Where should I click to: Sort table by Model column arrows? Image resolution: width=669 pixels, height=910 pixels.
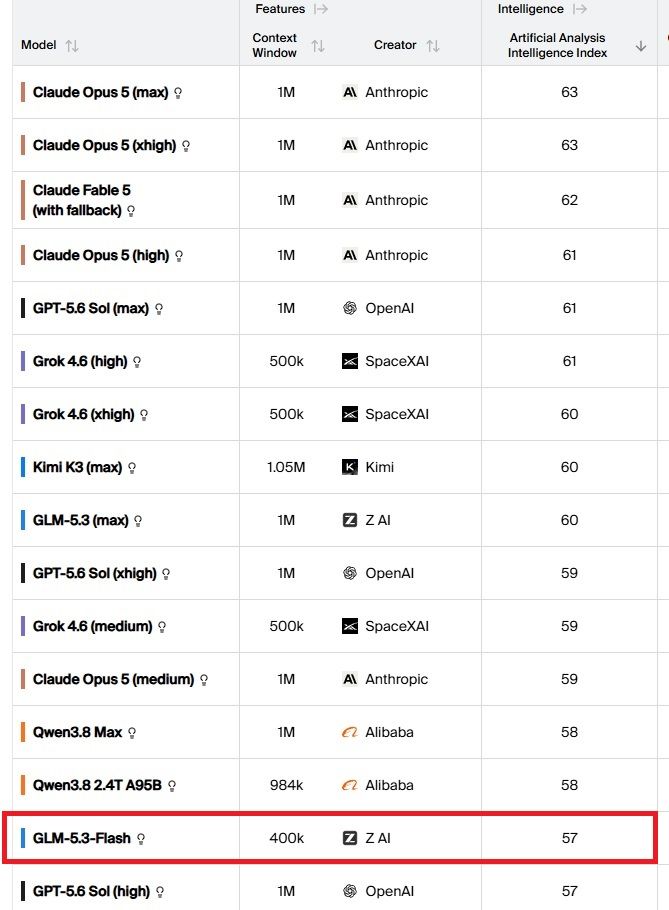pyautogui.click(x=72, y=45)
